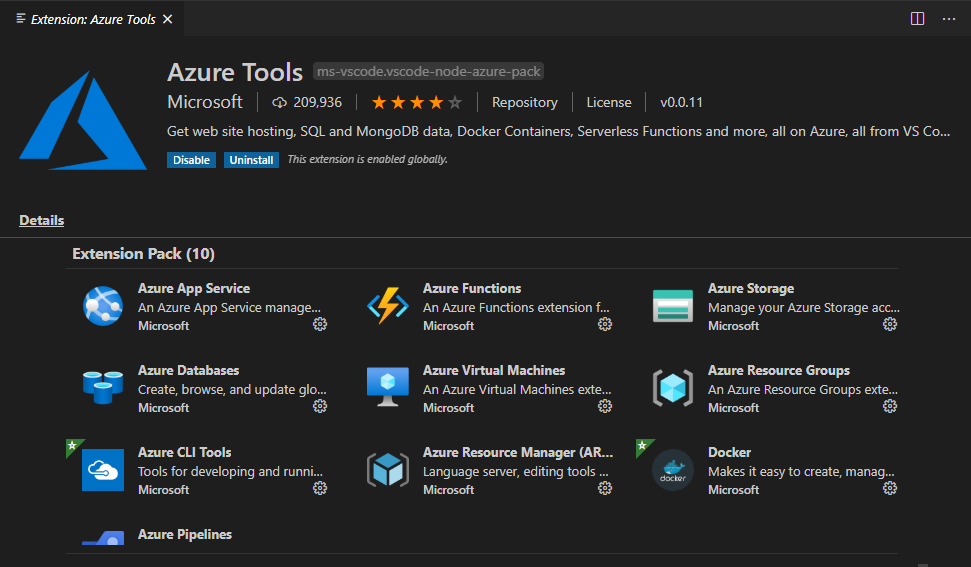Click the Azure App Service extension icon
This screenshot has height=567, width=971.
coord(103,306)
